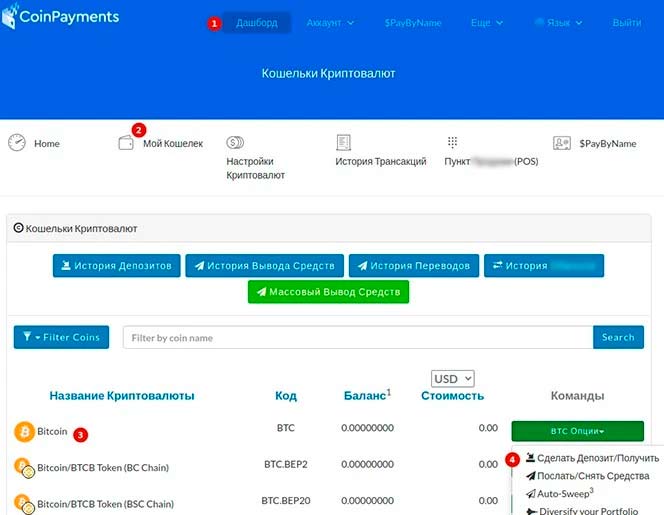Image resolution: width=664 pixels, height=515 pixels.
Task: Open the USD currency selector
Action: point(453,379)
